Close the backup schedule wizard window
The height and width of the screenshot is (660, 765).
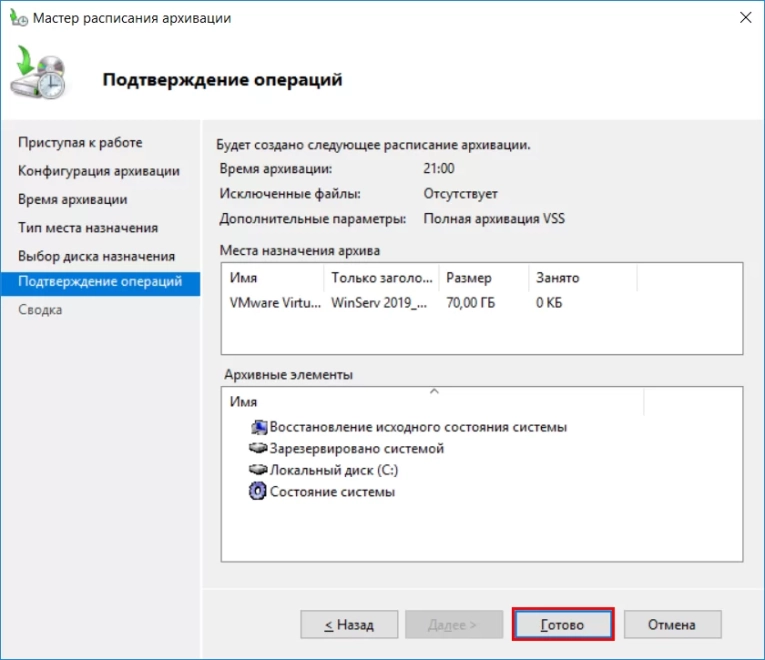pos(744,18)
